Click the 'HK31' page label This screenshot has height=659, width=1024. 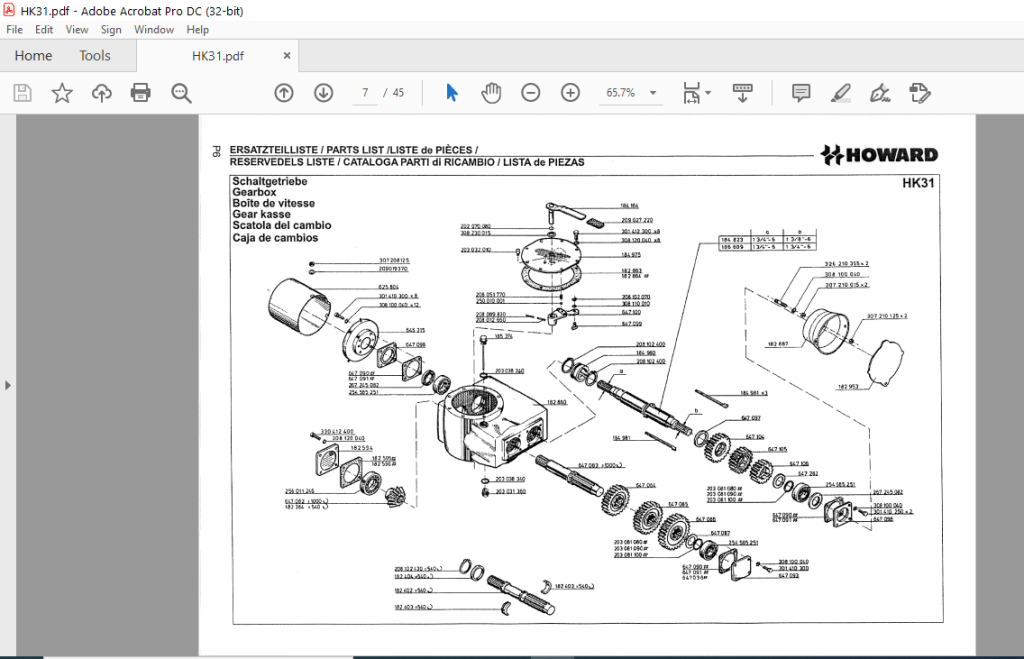click(x=918, y=183)
